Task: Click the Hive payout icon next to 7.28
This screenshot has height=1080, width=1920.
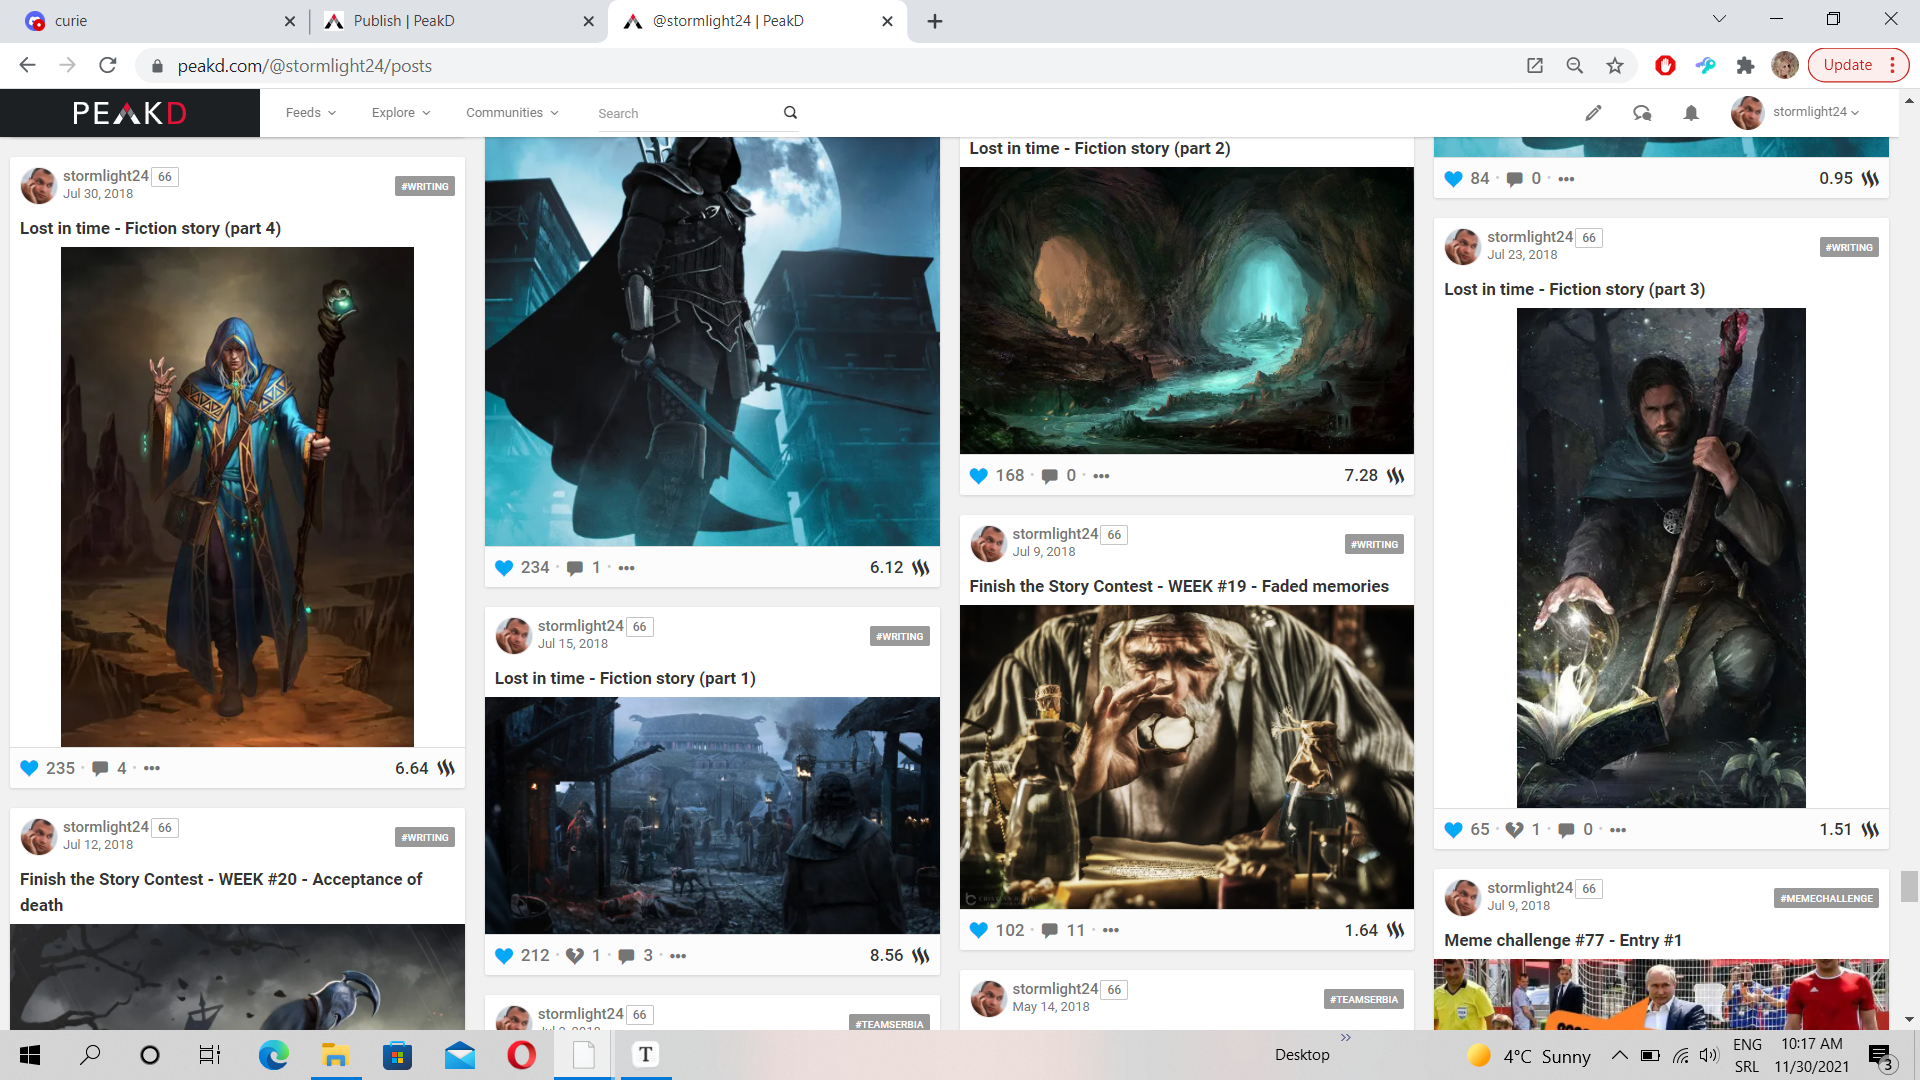Action: [1396, 476]
